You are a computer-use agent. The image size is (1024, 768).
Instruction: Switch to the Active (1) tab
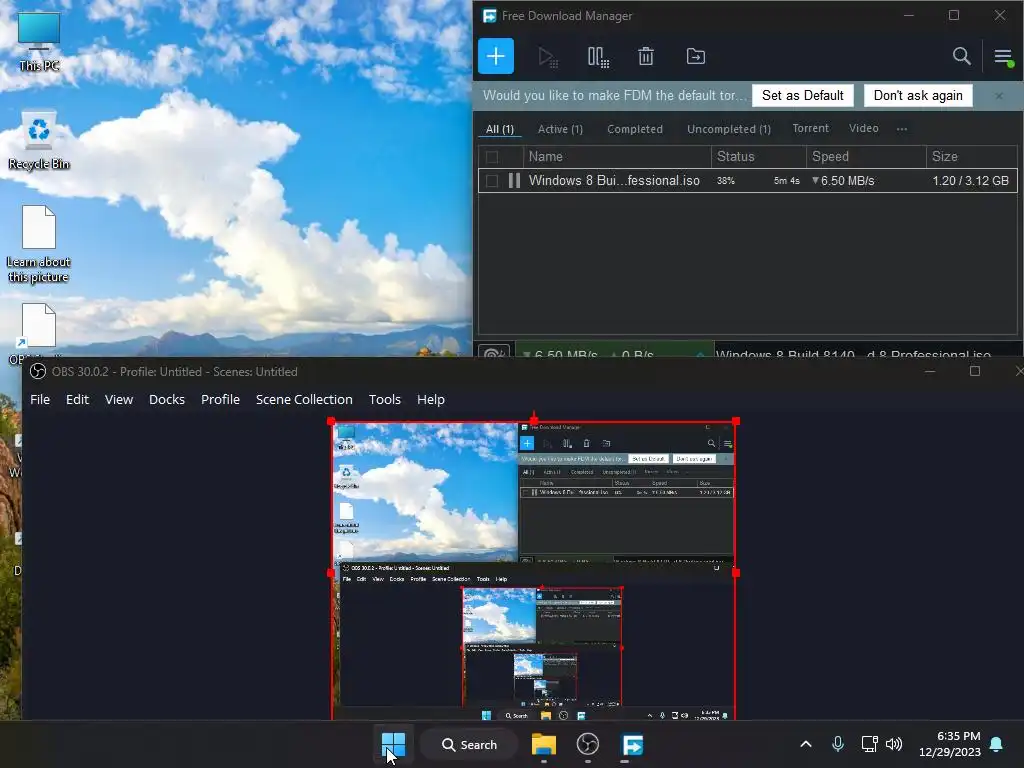560,129
